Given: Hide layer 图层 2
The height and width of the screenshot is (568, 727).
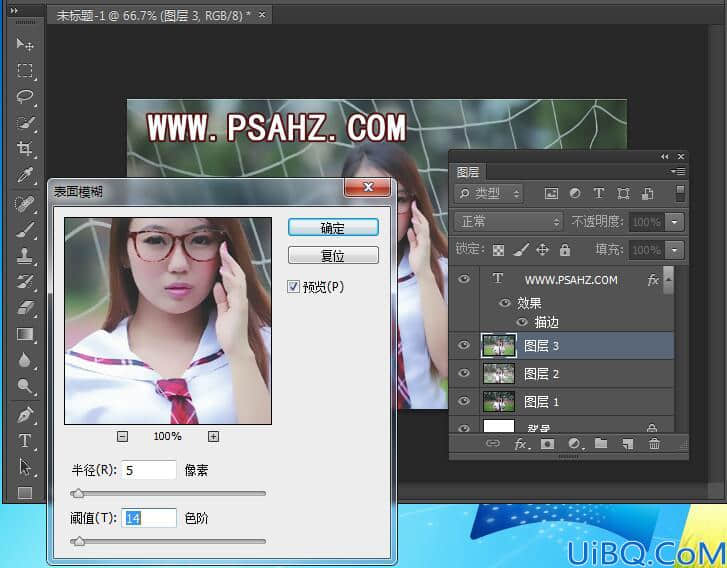Looking at the screenshot, I should [x=464, y=373].
